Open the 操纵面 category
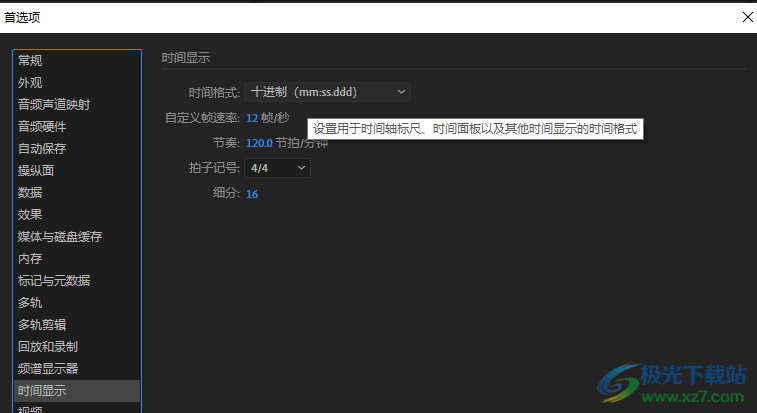Screen dimensions: 757x413 36,171
